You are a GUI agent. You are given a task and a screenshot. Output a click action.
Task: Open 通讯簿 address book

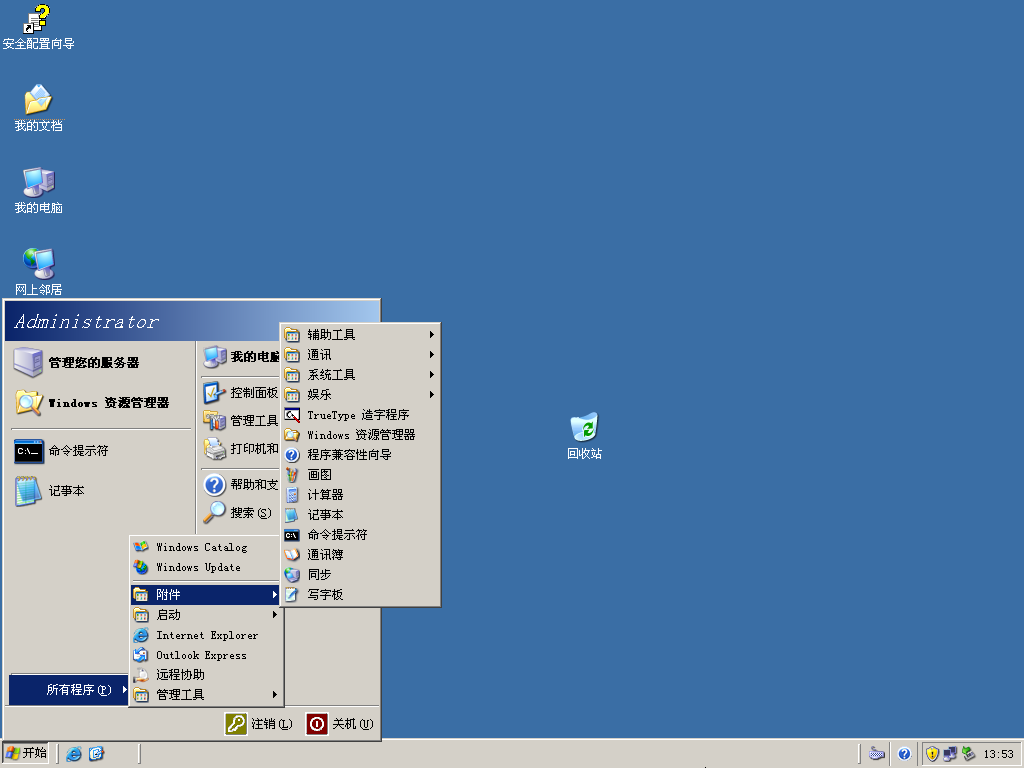[360, 554]
